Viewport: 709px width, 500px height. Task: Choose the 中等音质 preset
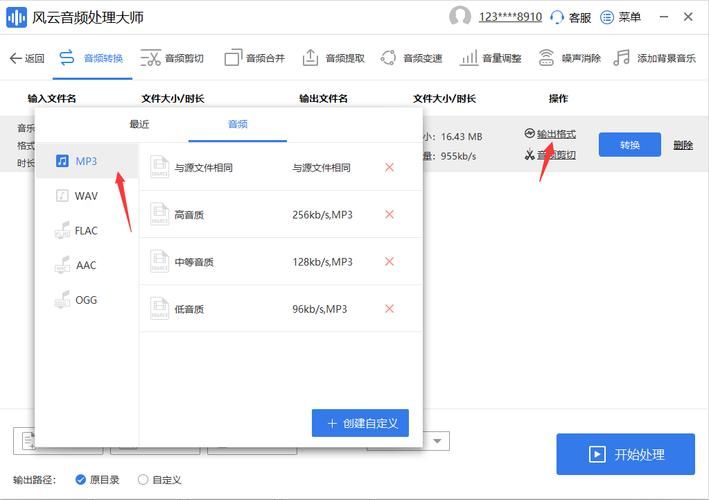click(281, 261)
